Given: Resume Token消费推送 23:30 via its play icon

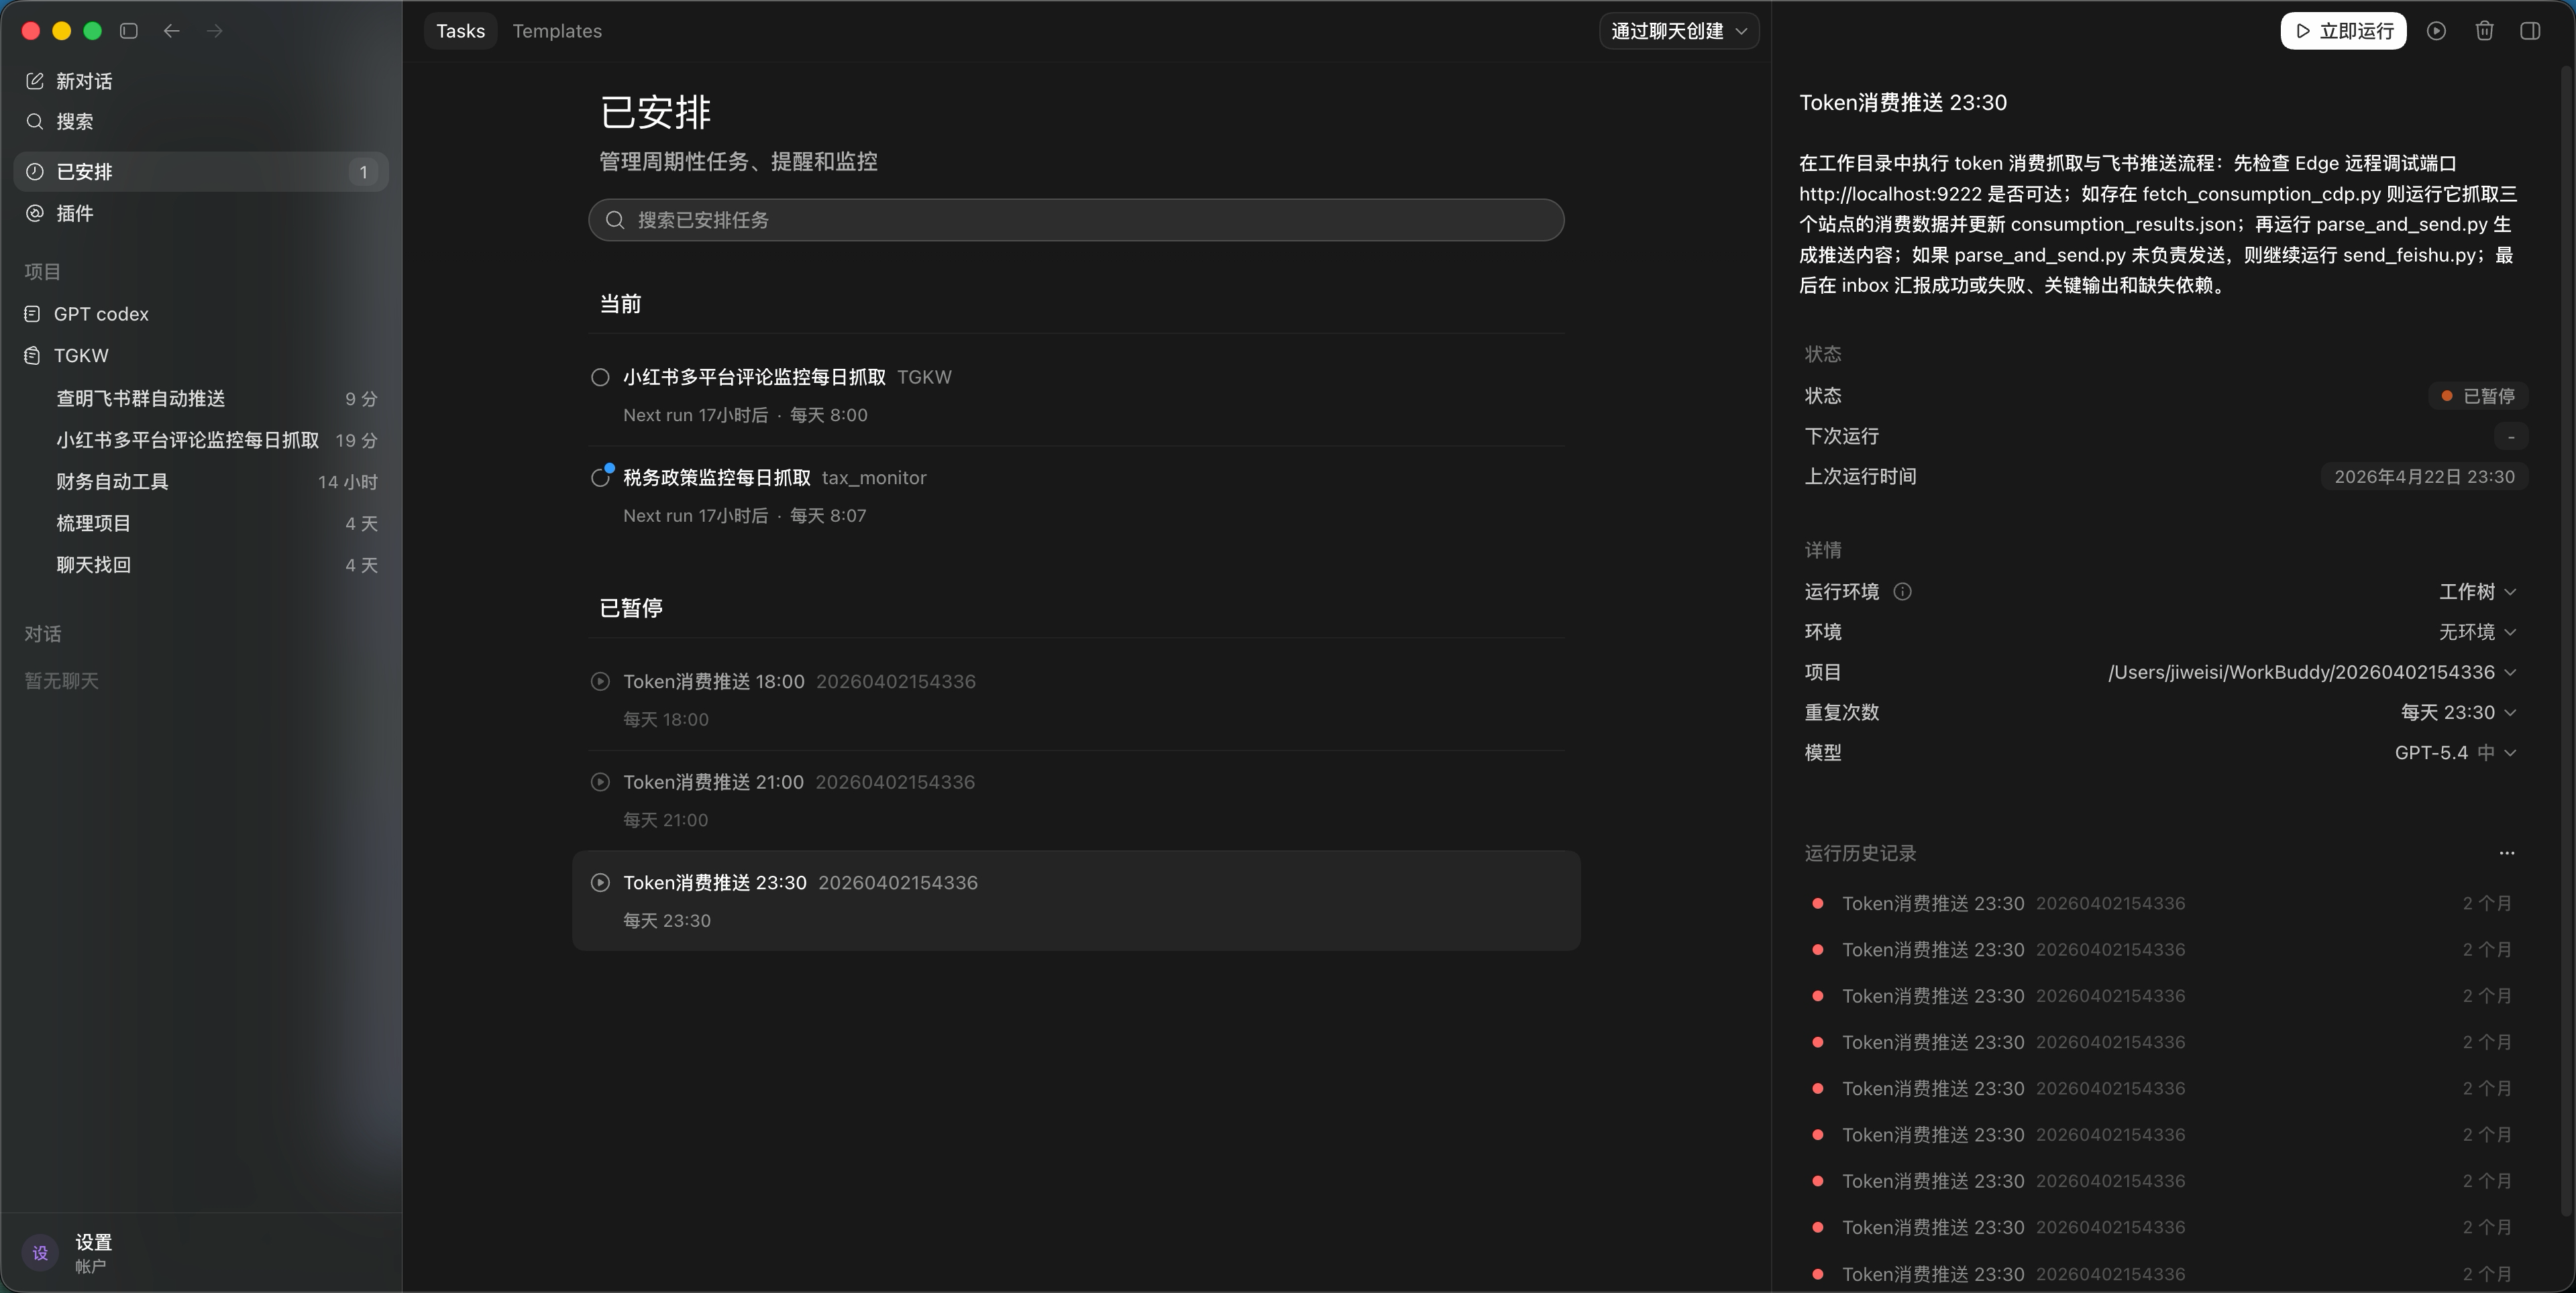Looking at the screenshot, I should (600, 883).
